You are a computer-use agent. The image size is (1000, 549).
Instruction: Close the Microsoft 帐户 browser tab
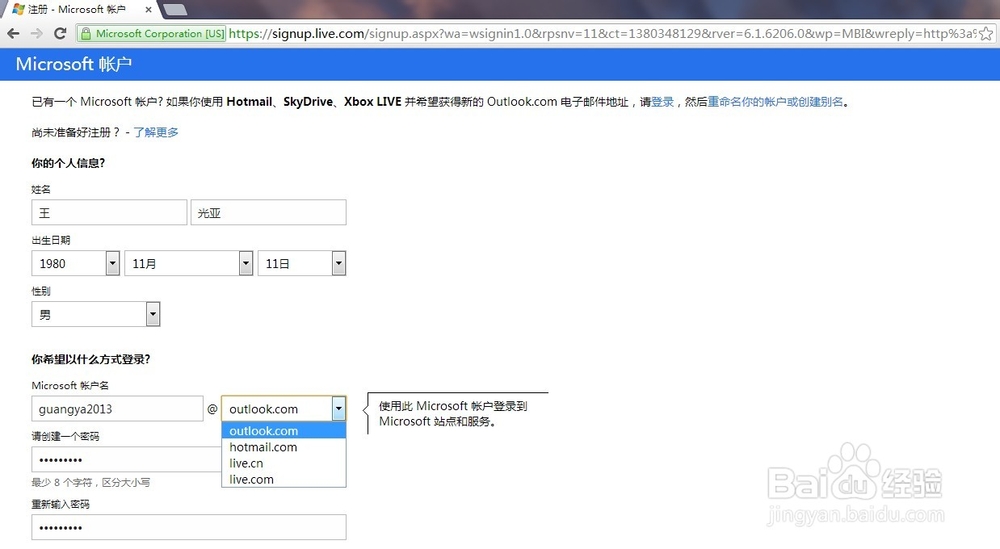148,10
